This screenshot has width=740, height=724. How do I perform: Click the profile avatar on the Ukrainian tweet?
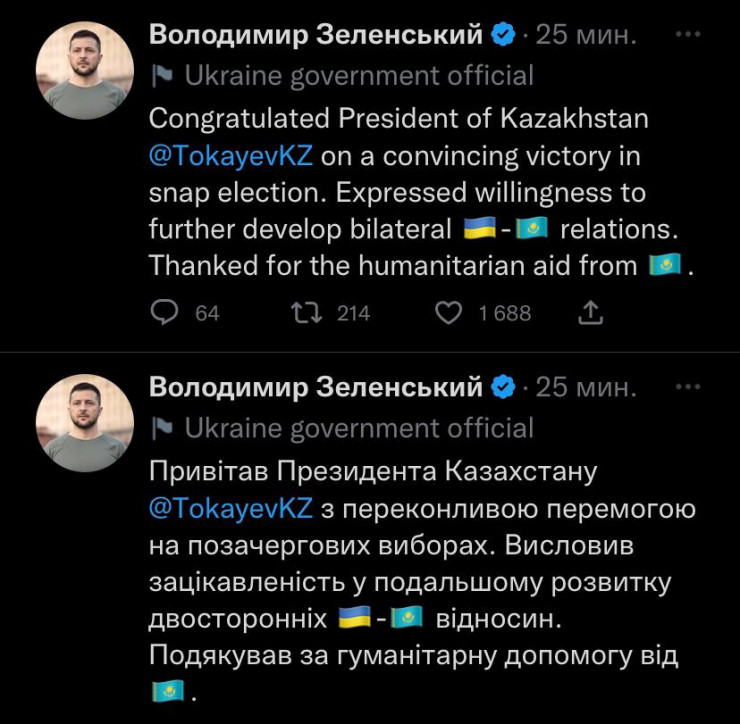85,423
